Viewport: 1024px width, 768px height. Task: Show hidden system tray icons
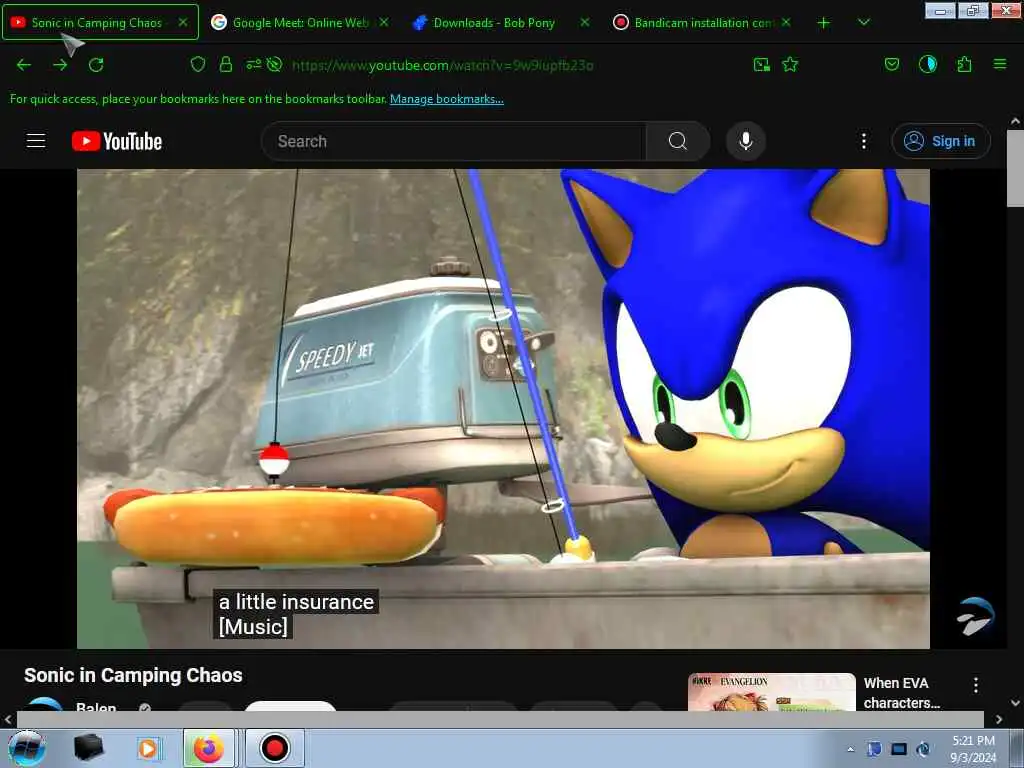pyautogui.click(x=850, y=749)
